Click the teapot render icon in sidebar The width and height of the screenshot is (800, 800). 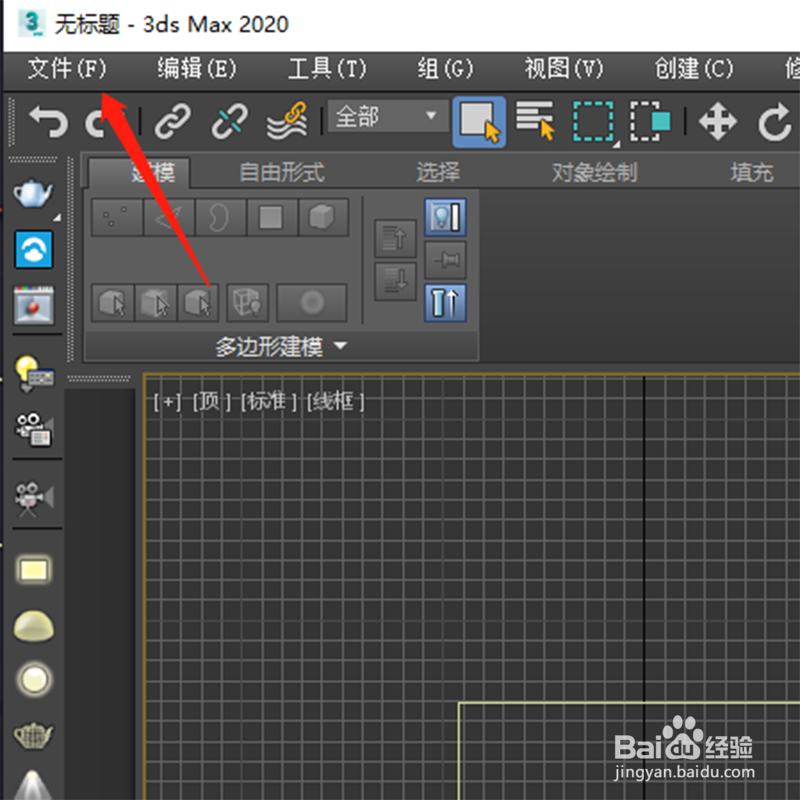pyautogui.click(x=34, y=194)
